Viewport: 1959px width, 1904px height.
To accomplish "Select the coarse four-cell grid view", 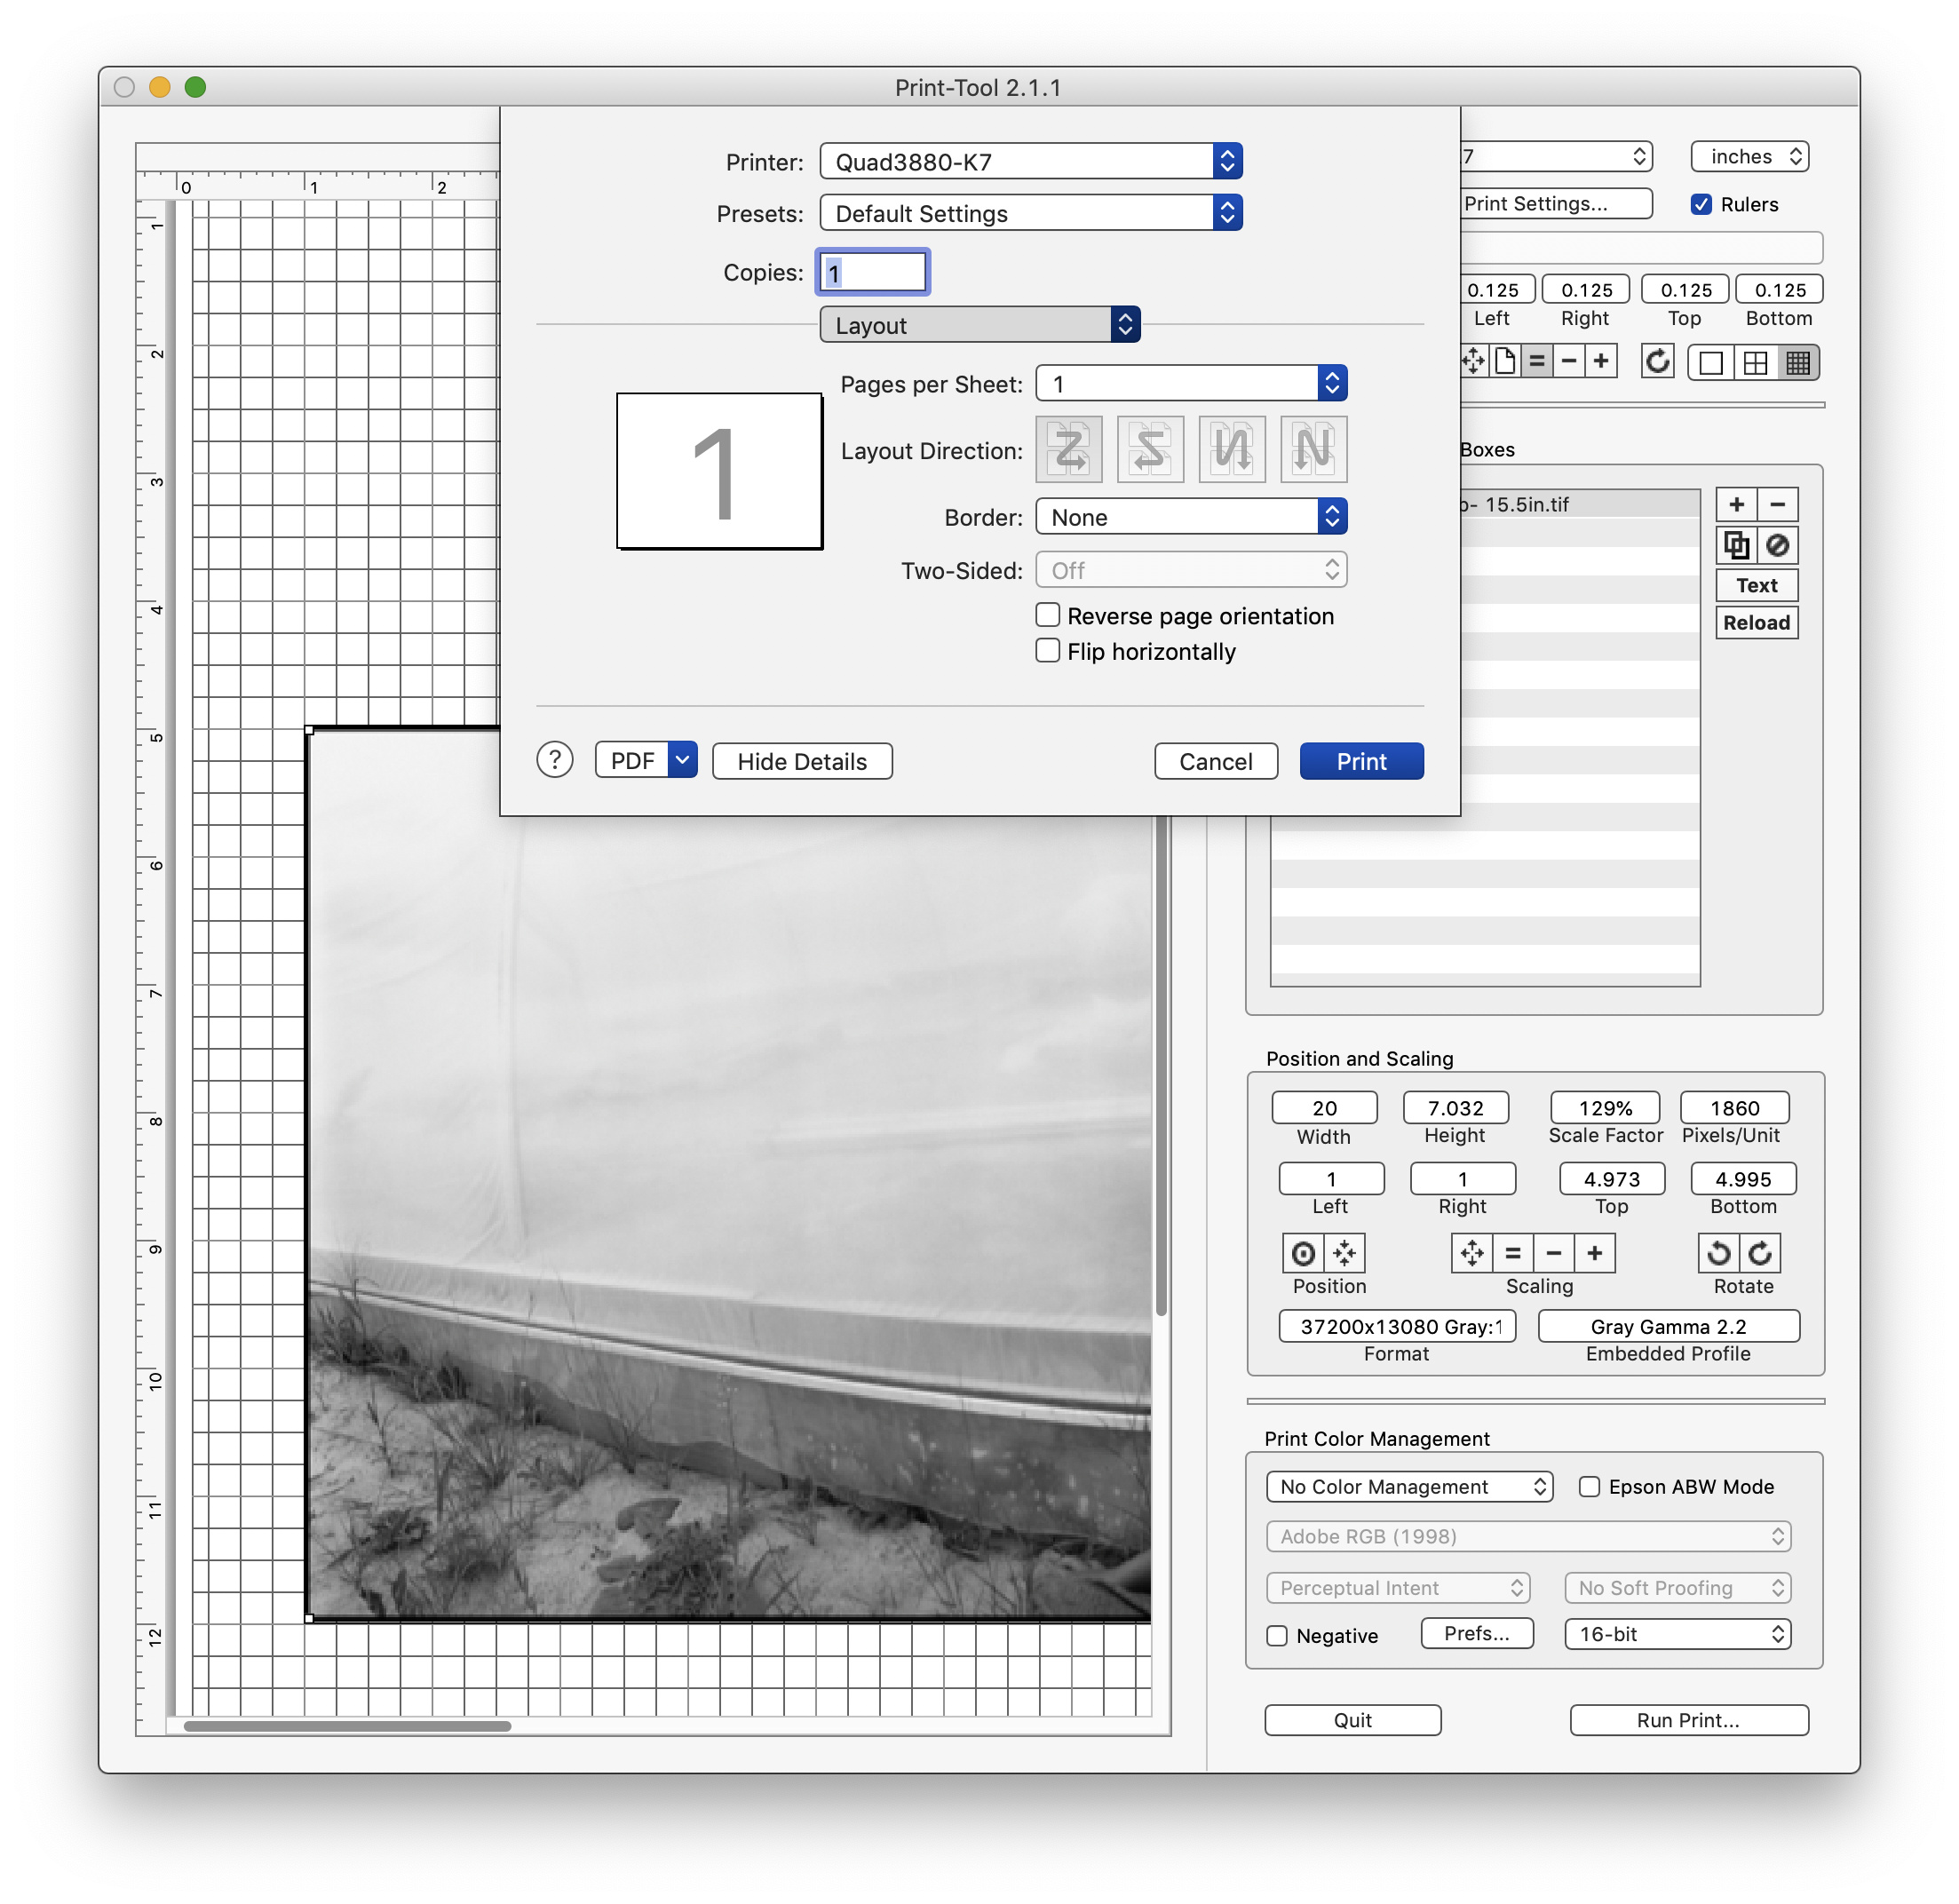I will (1754, 363).
